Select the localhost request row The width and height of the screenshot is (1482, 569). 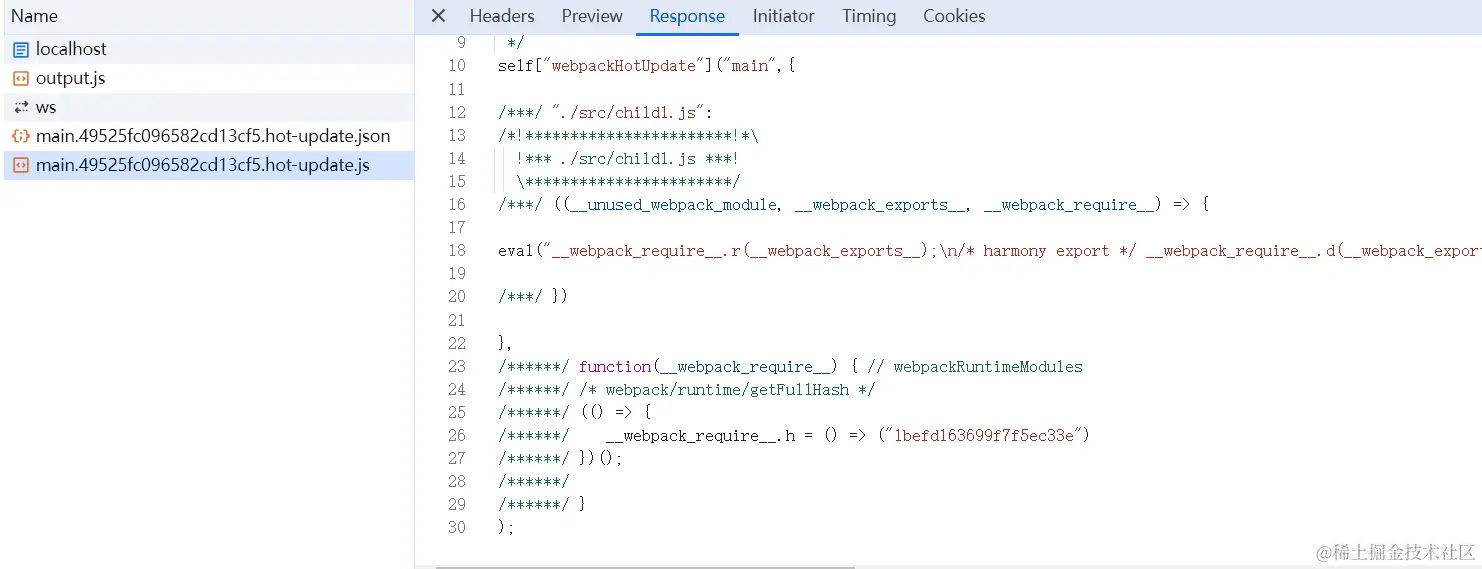(207, 49)
